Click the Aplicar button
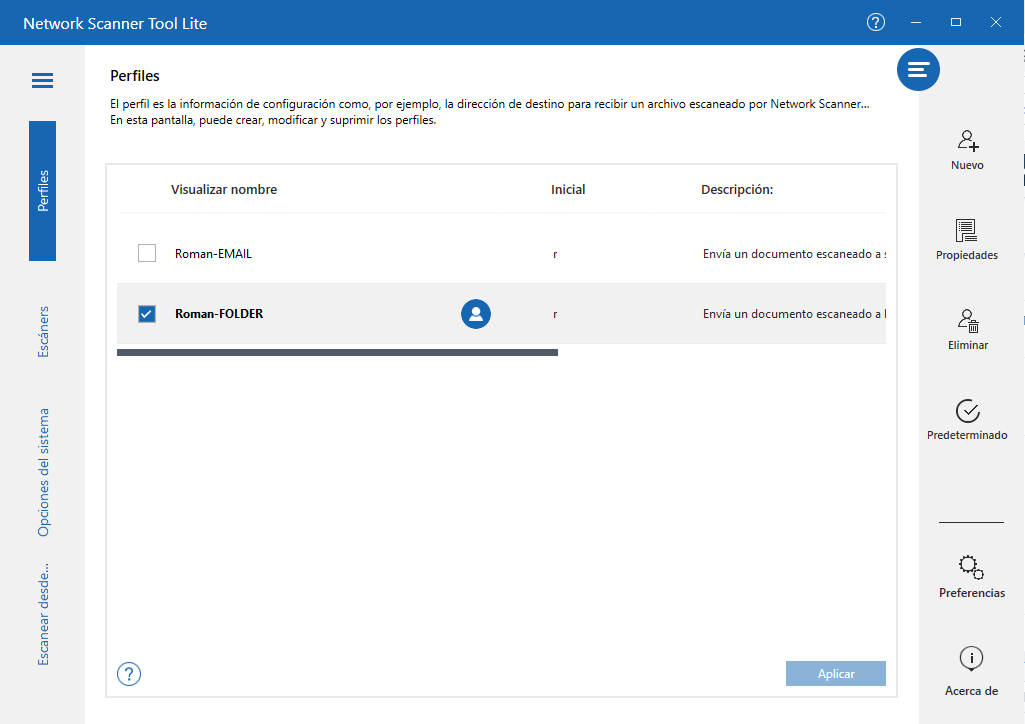 [835, 674]
